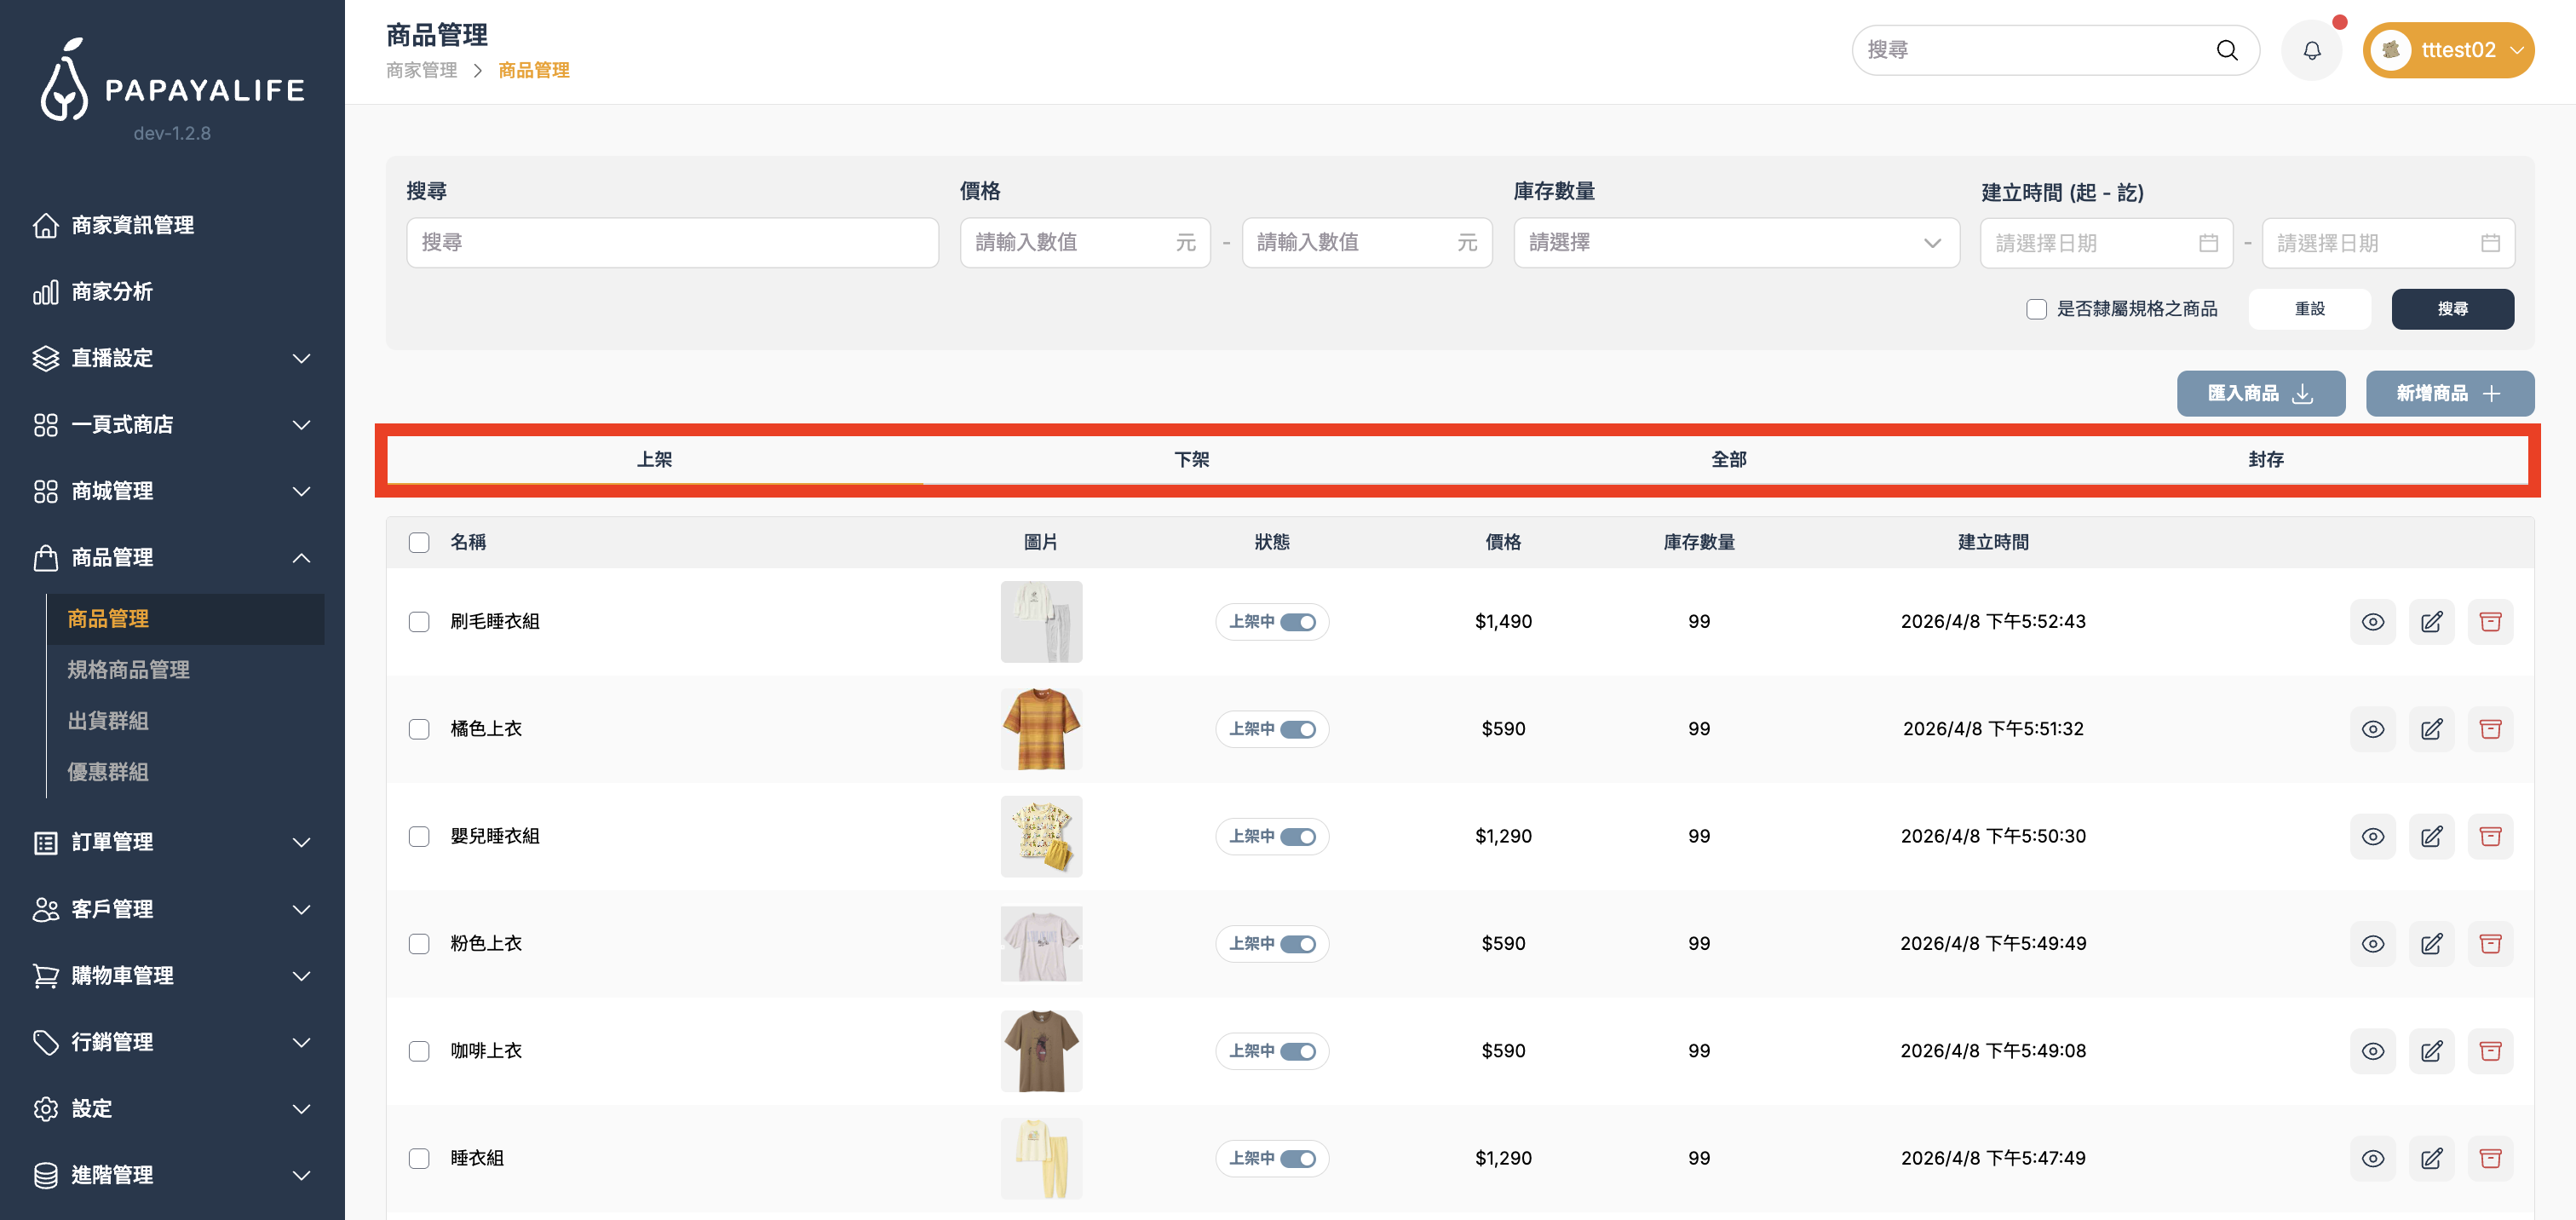Click edit pencil icon for 咖啡上衣

[x=2431, y=1051]
